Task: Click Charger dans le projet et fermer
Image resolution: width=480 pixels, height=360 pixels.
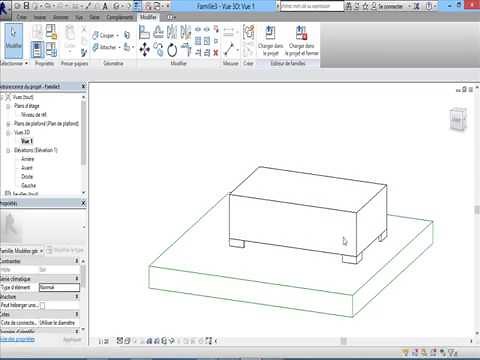Action: [x=302, y=41]
